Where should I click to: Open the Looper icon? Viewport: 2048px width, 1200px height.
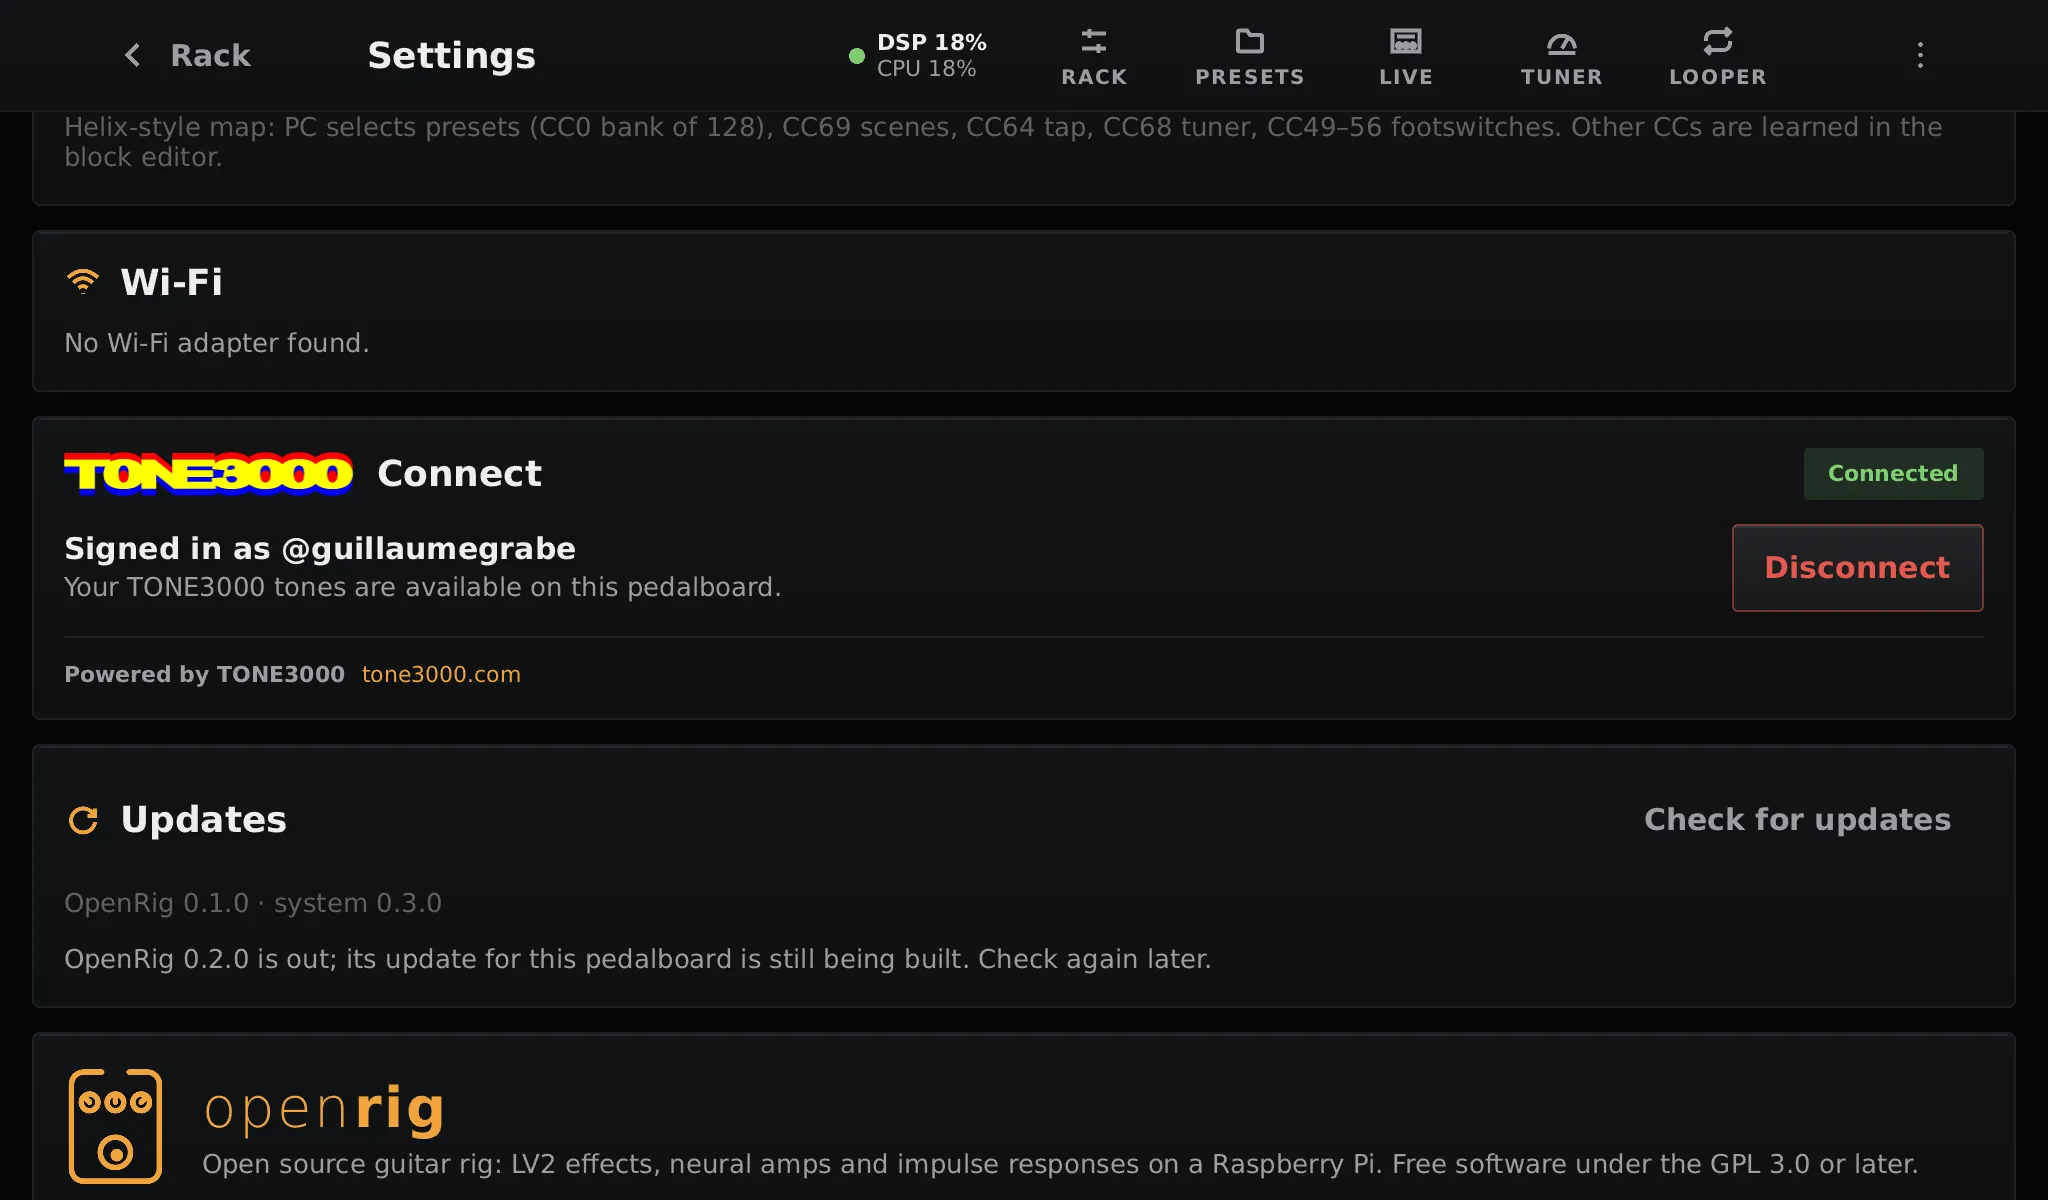pos(1718,41)
